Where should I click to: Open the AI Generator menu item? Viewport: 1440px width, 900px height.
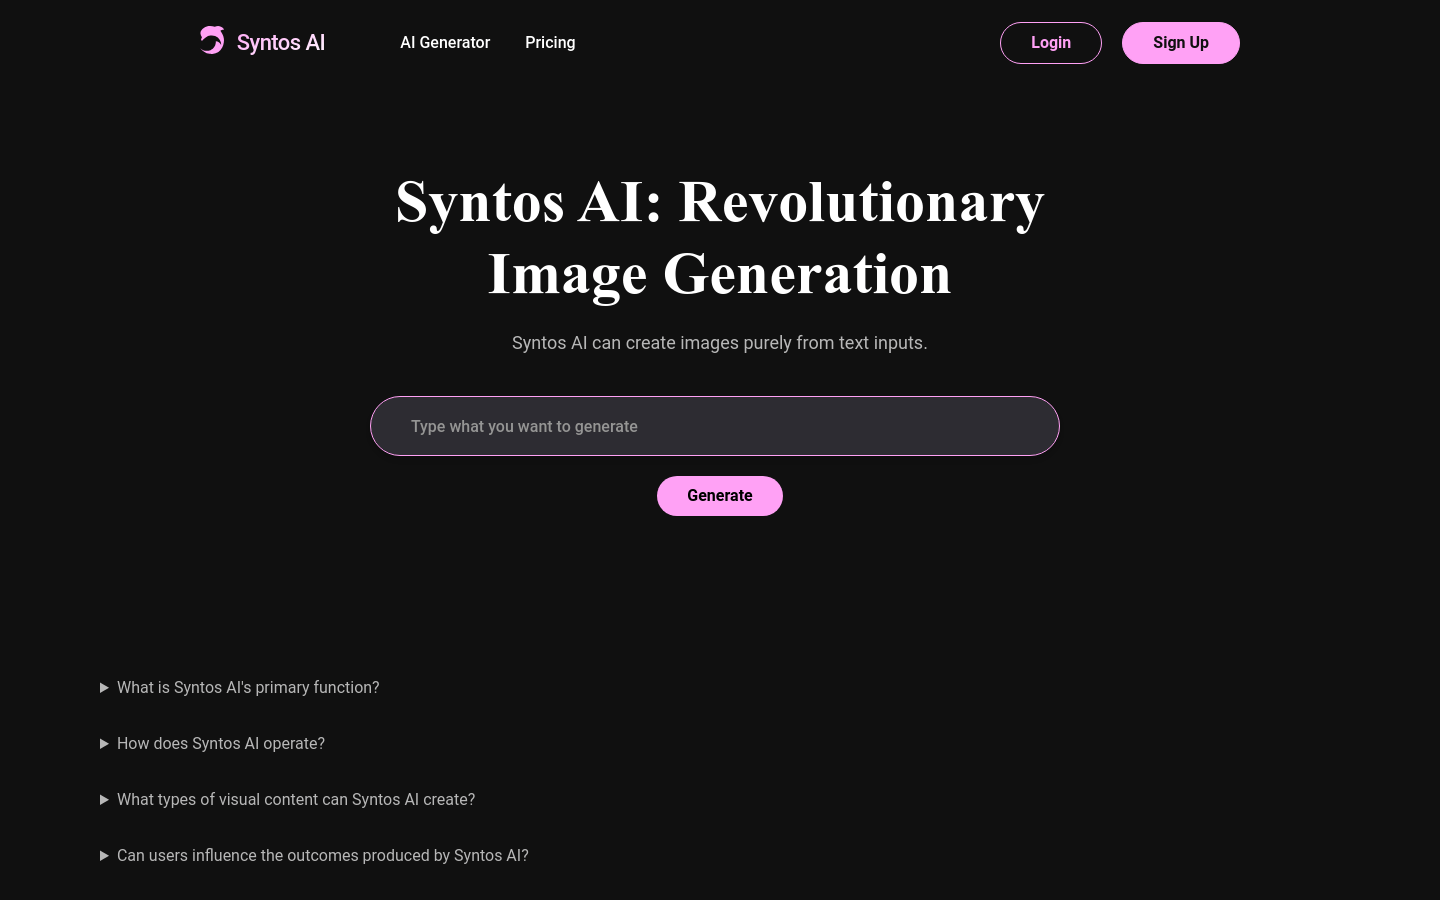pyautogui.click(x=445, y=42)
